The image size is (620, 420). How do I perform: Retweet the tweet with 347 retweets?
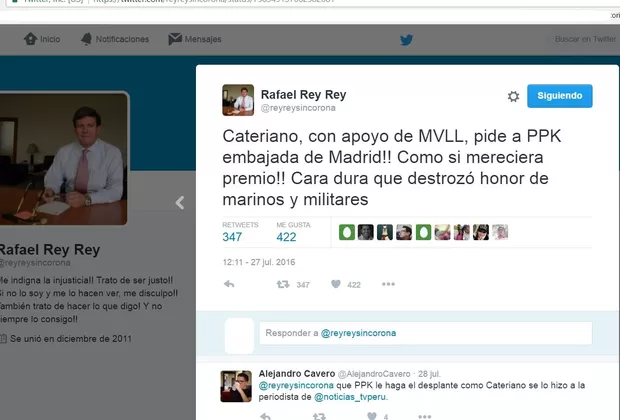pyautogui.click(x=283, y=284)
